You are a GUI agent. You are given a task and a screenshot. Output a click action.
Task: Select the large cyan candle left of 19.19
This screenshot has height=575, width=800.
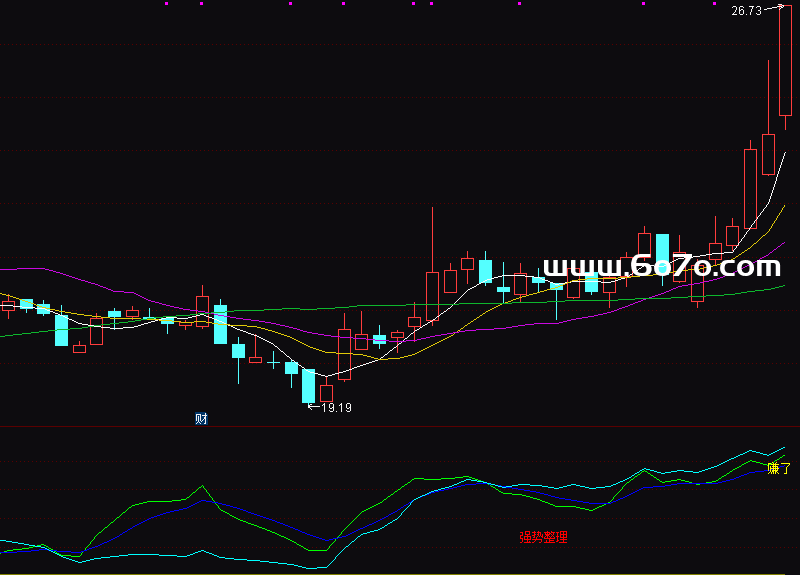[308, 386]
